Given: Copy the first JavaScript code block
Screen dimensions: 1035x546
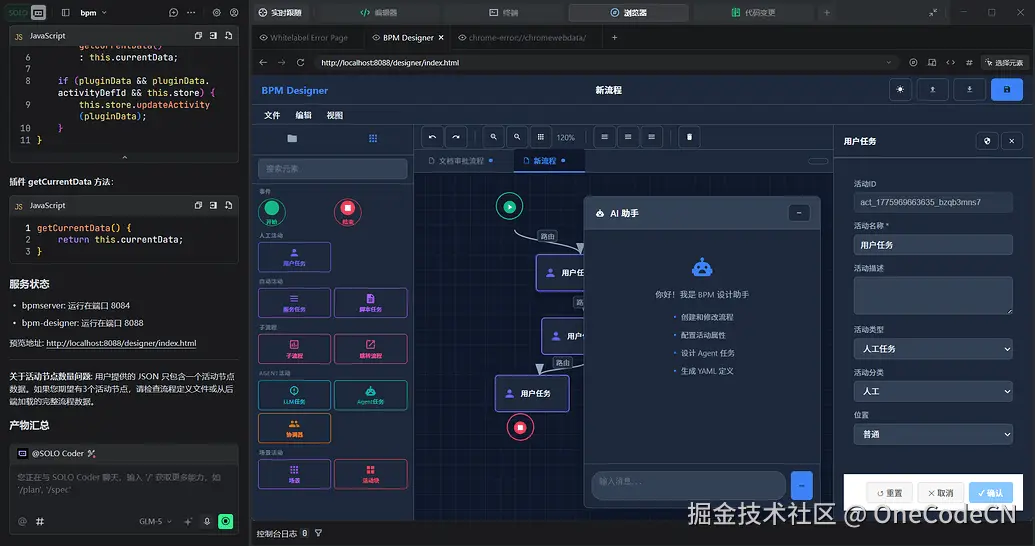Looking at the screenshot, I should [198, 36].
